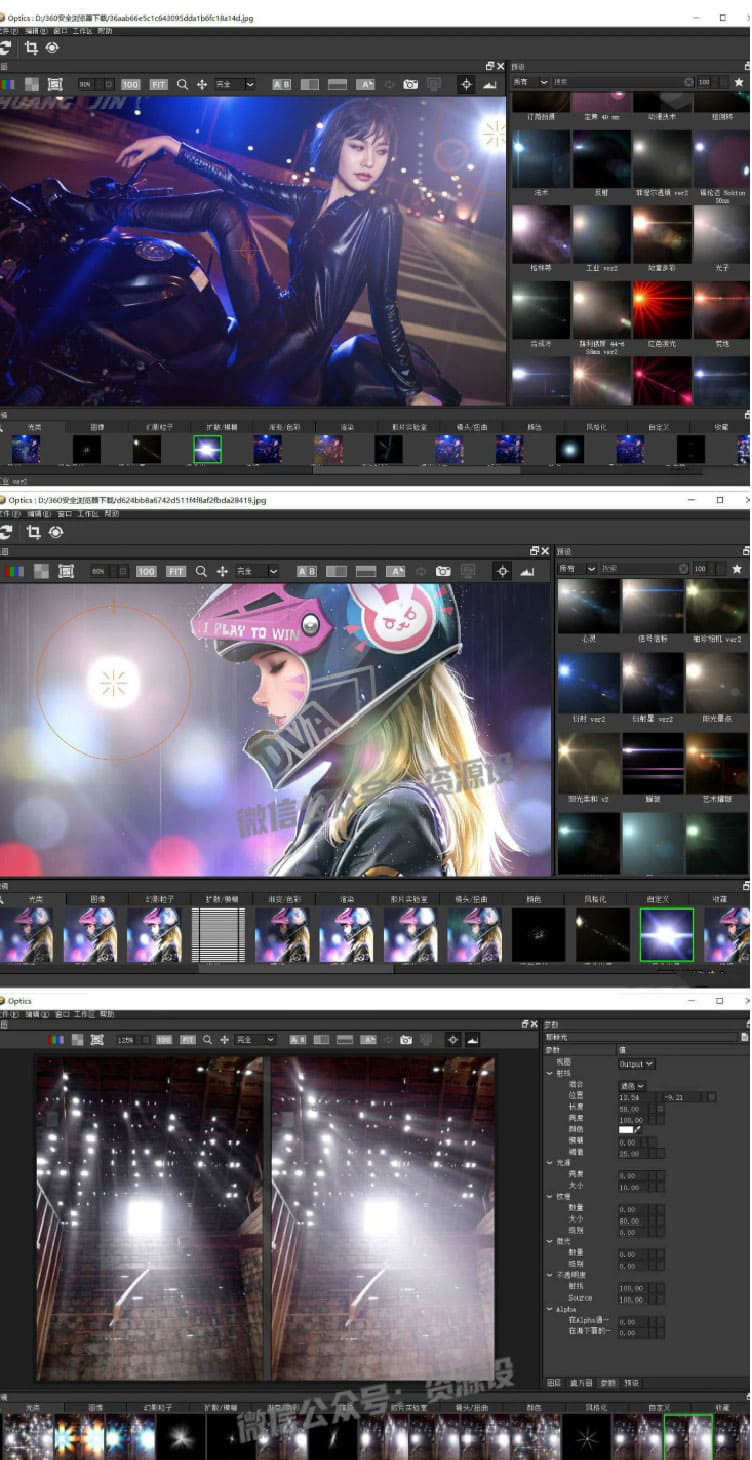
Task: Click the camera snapshot icon in stage lights window
Action: (406, 1040)
